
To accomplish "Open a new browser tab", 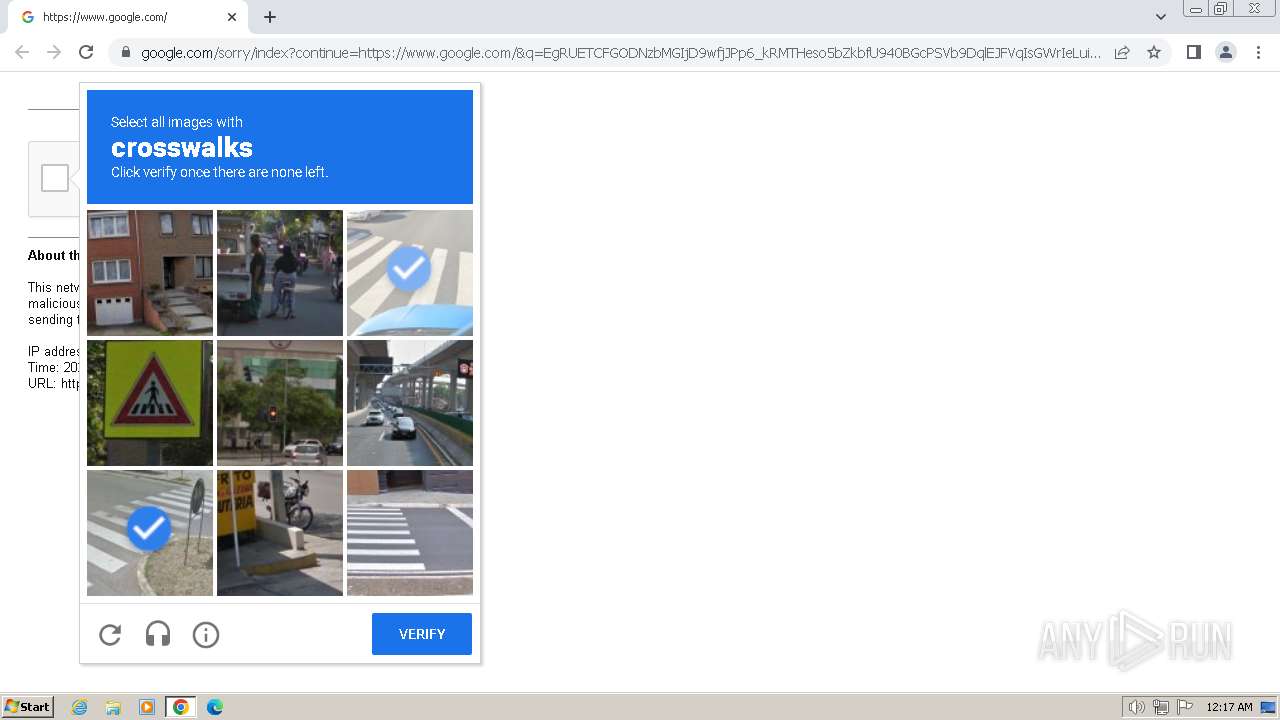I will tap(270, 17).
